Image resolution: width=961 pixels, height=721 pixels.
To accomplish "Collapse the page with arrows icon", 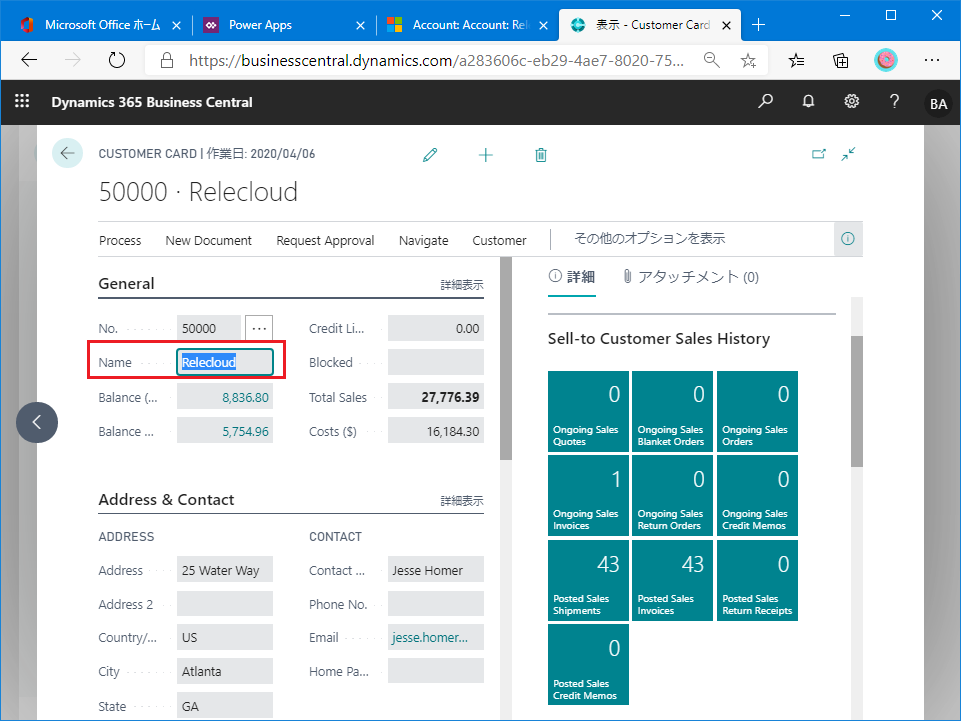I will pyautogui.click(x=848, y=154).
